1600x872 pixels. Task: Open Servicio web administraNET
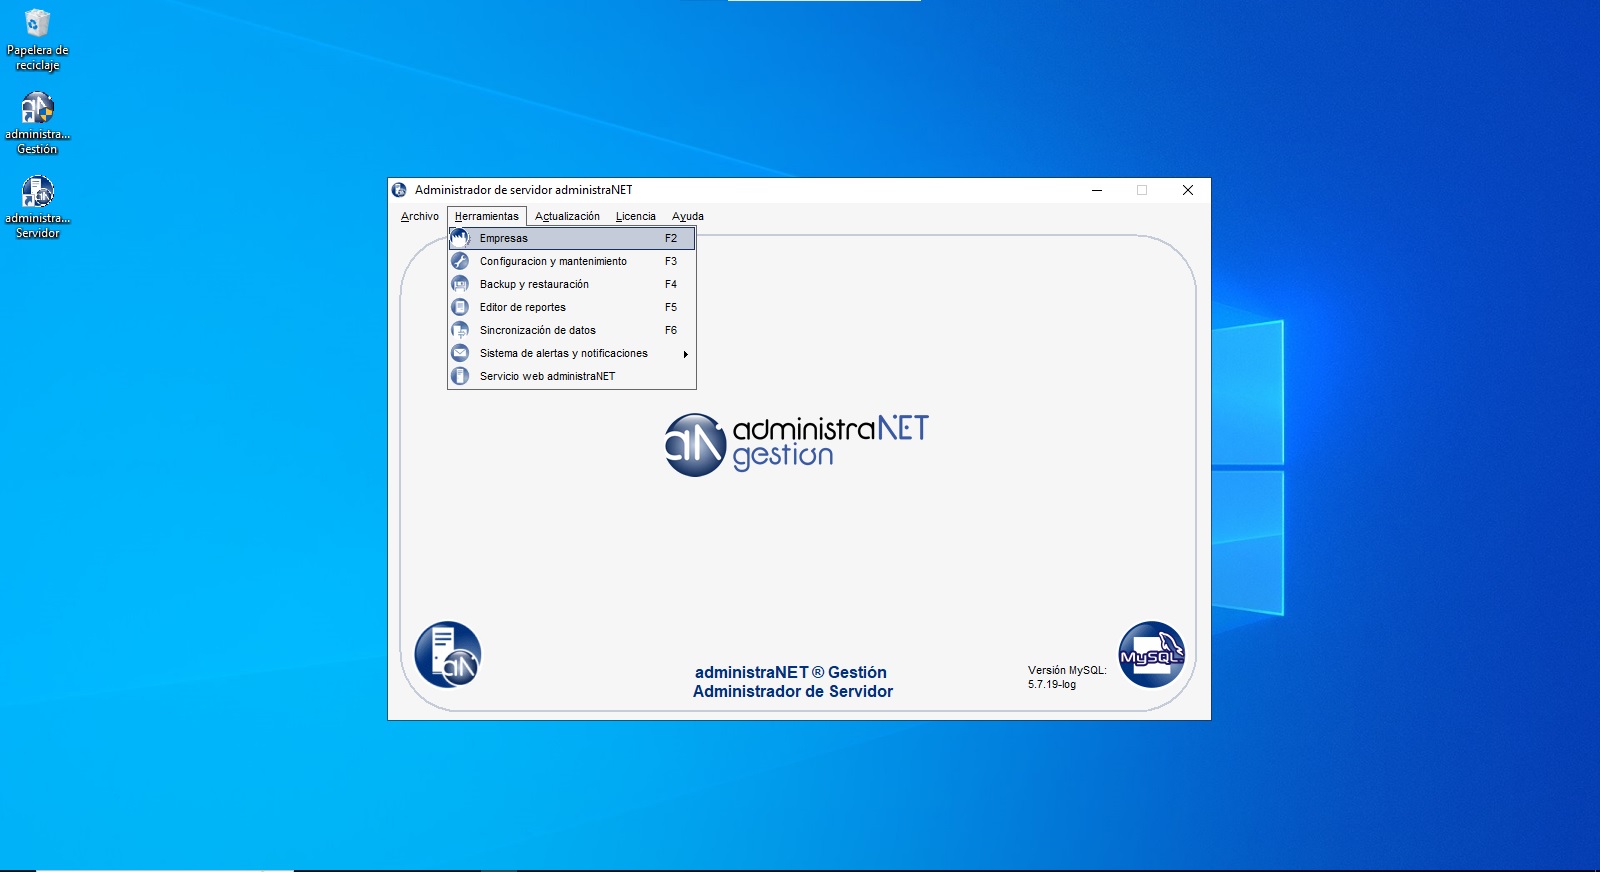(x=571, y=376)
